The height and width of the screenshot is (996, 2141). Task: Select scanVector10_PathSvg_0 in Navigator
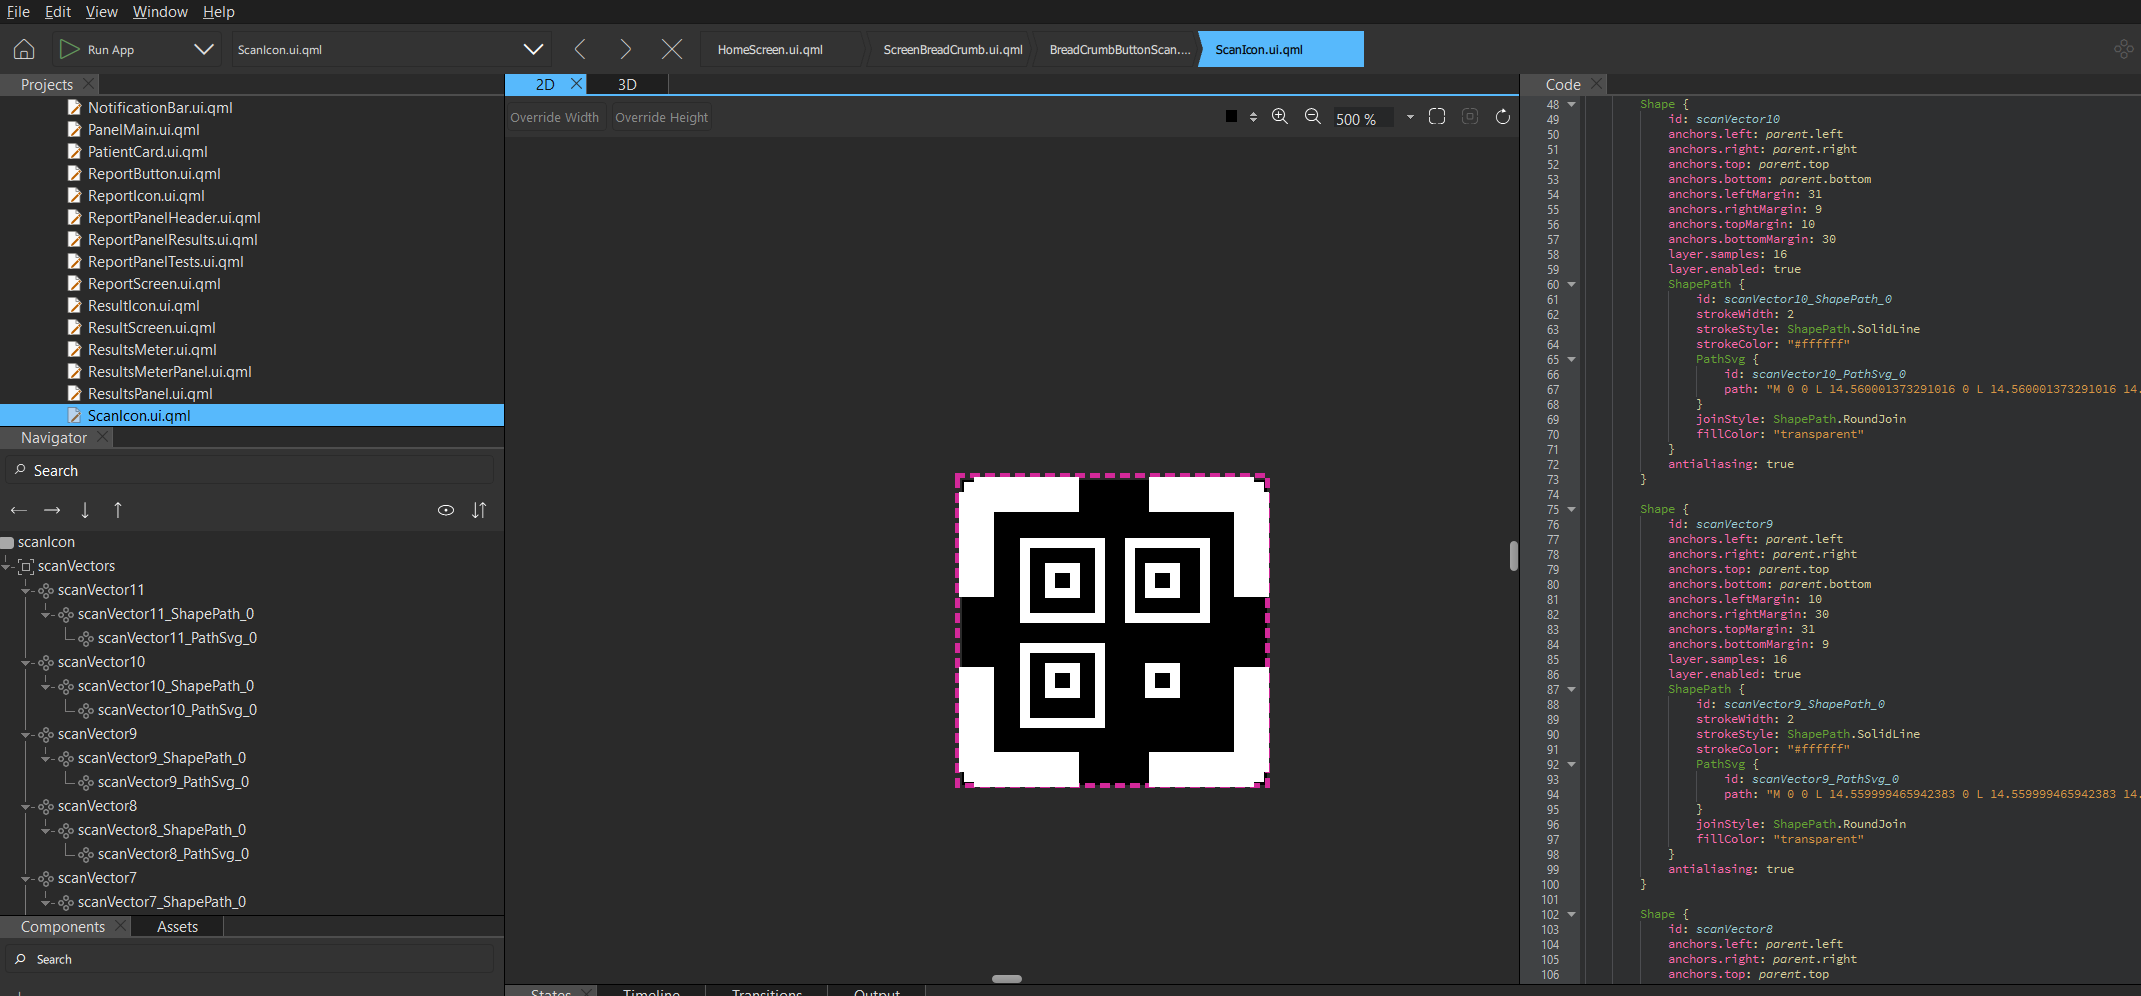pyautogui.click(x=177, y=710)
